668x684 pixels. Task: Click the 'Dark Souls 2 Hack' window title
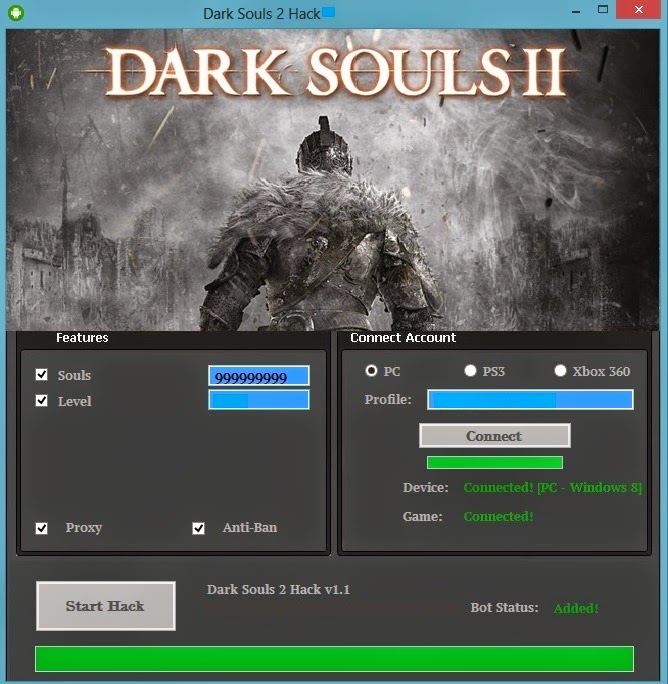tap(262, 14)
